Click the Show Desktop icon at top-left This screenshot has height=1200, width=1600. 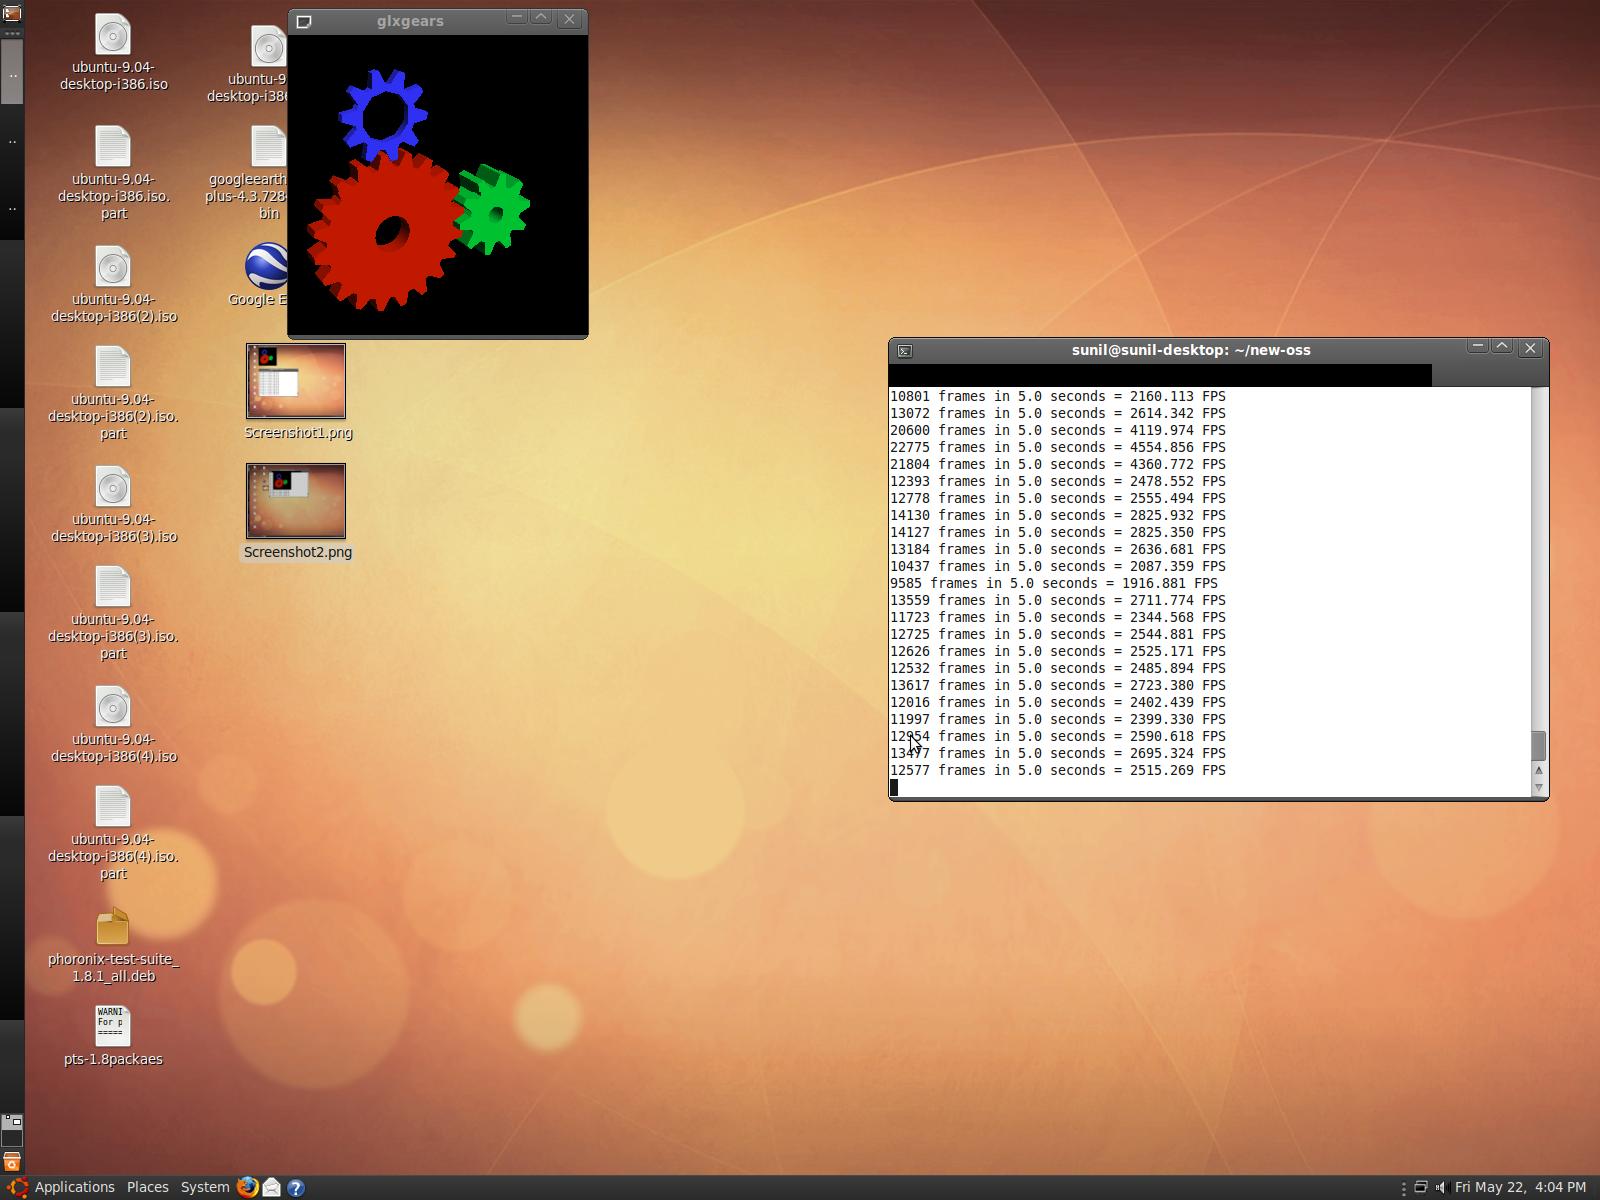(12, 13)
